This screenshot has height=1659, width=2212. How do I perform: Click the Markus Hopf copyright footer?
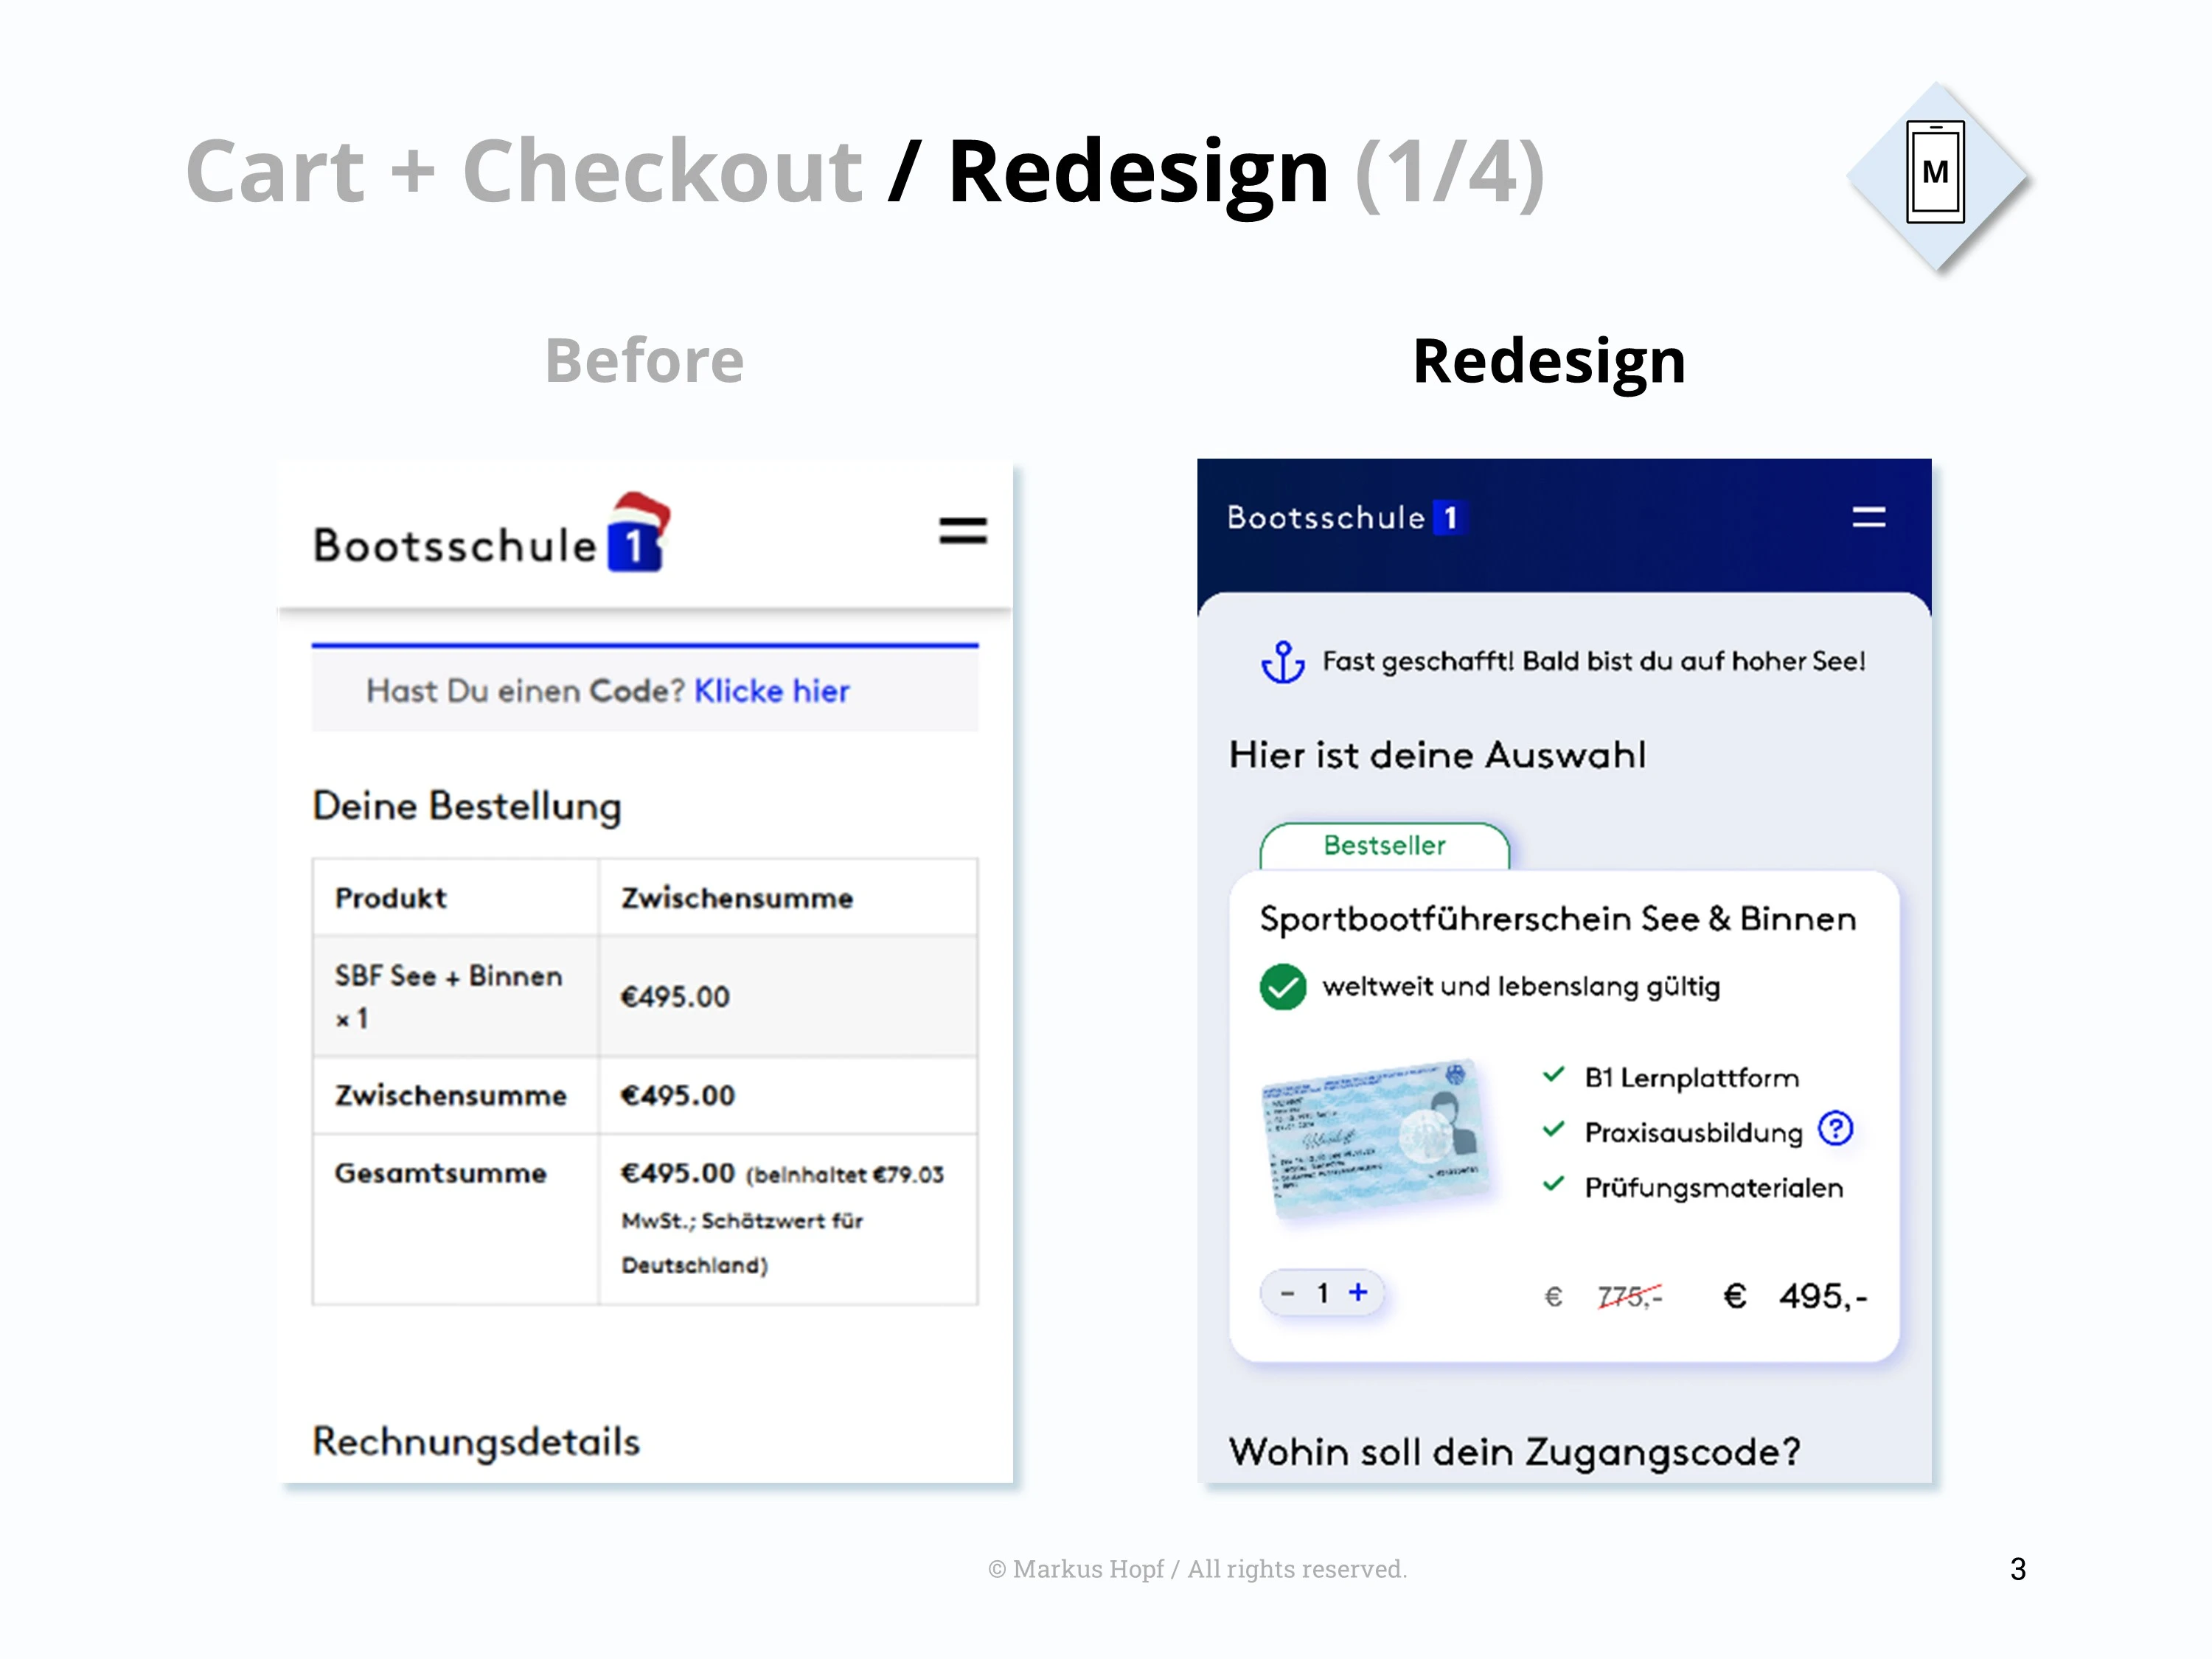point(1197,1569)
